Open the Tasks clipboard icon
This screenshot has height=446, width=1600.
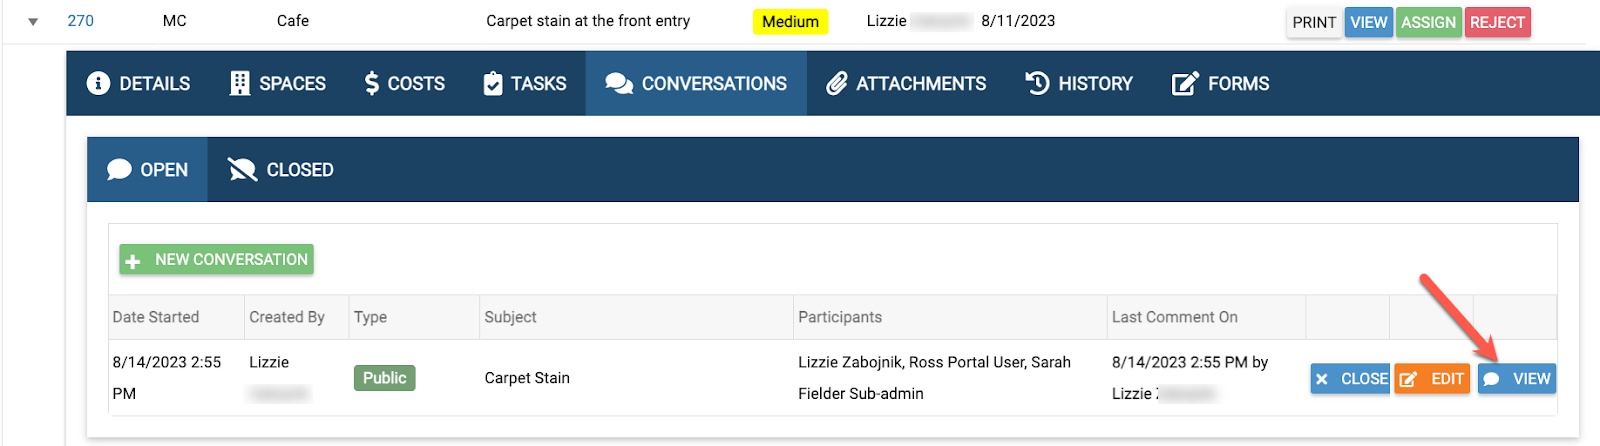pos(493,83)
